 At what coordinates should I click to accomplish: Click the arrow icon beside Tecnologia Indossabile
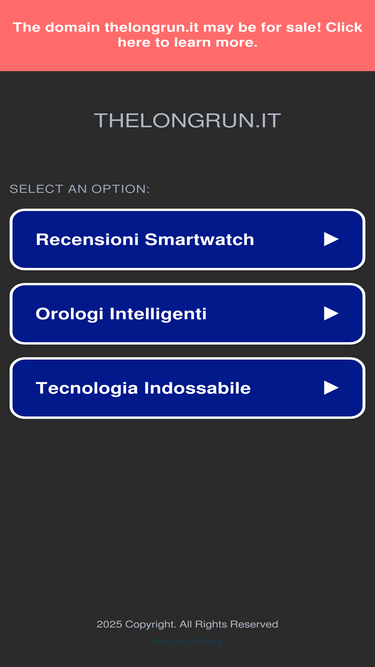[331, 388]
